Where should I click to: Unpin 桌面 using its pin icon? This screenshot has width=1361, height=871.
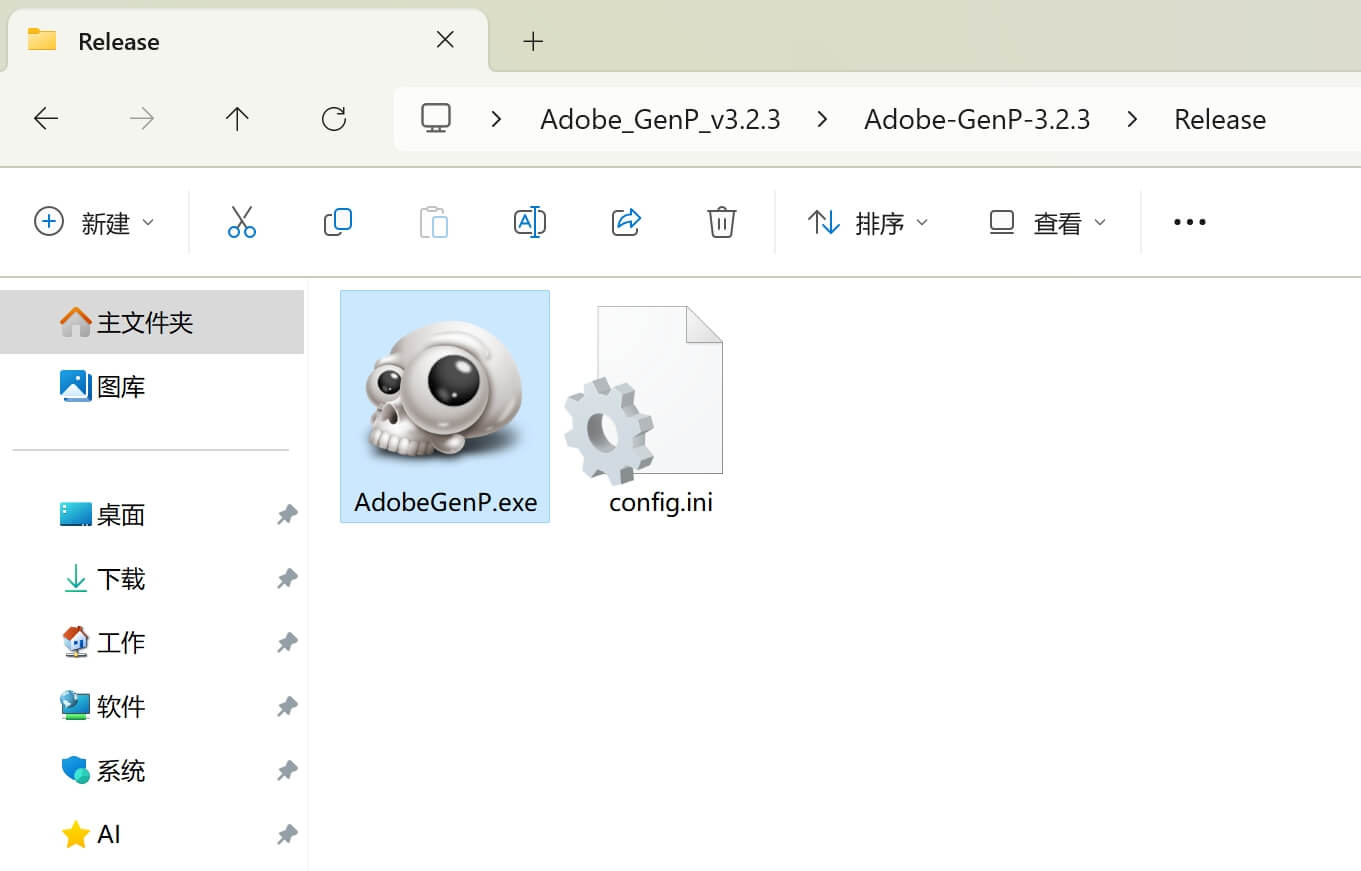(287, 515)
